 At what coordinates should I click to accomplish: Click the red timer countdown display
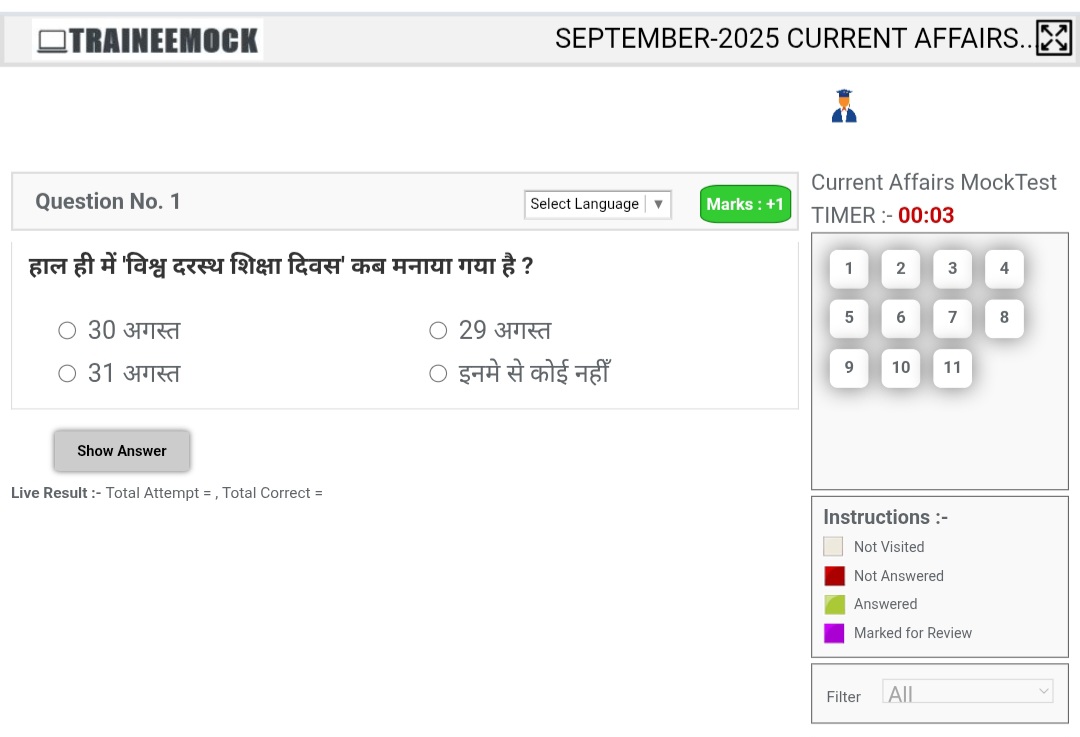pyautogui.click(x=926, y=215)
